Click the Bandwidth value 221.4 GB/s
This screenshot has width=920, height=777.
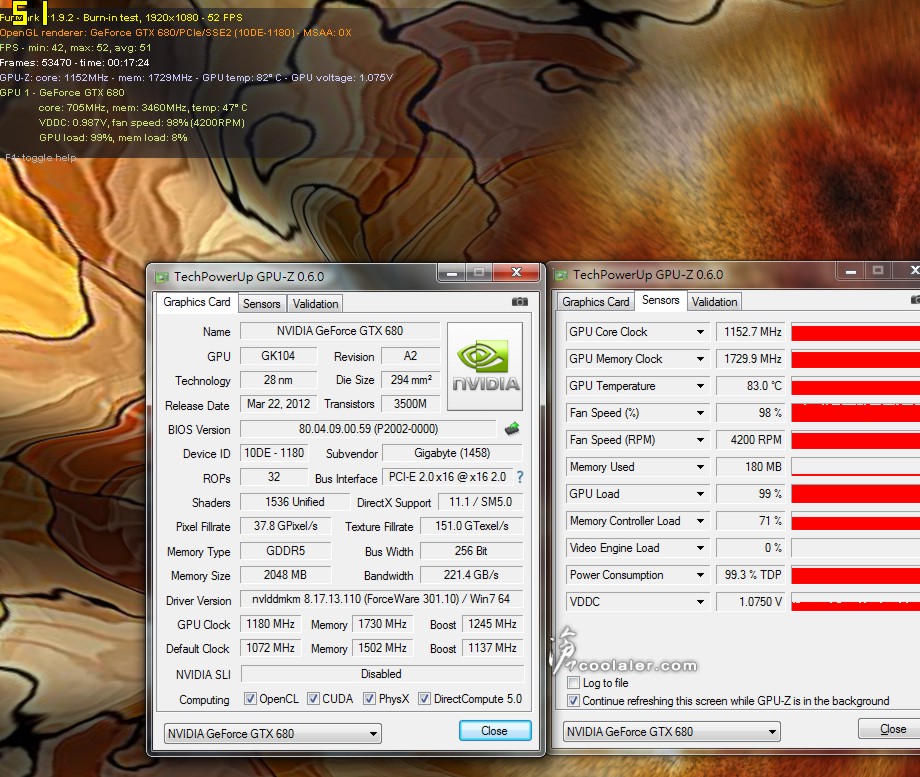(x=472, y=575)
